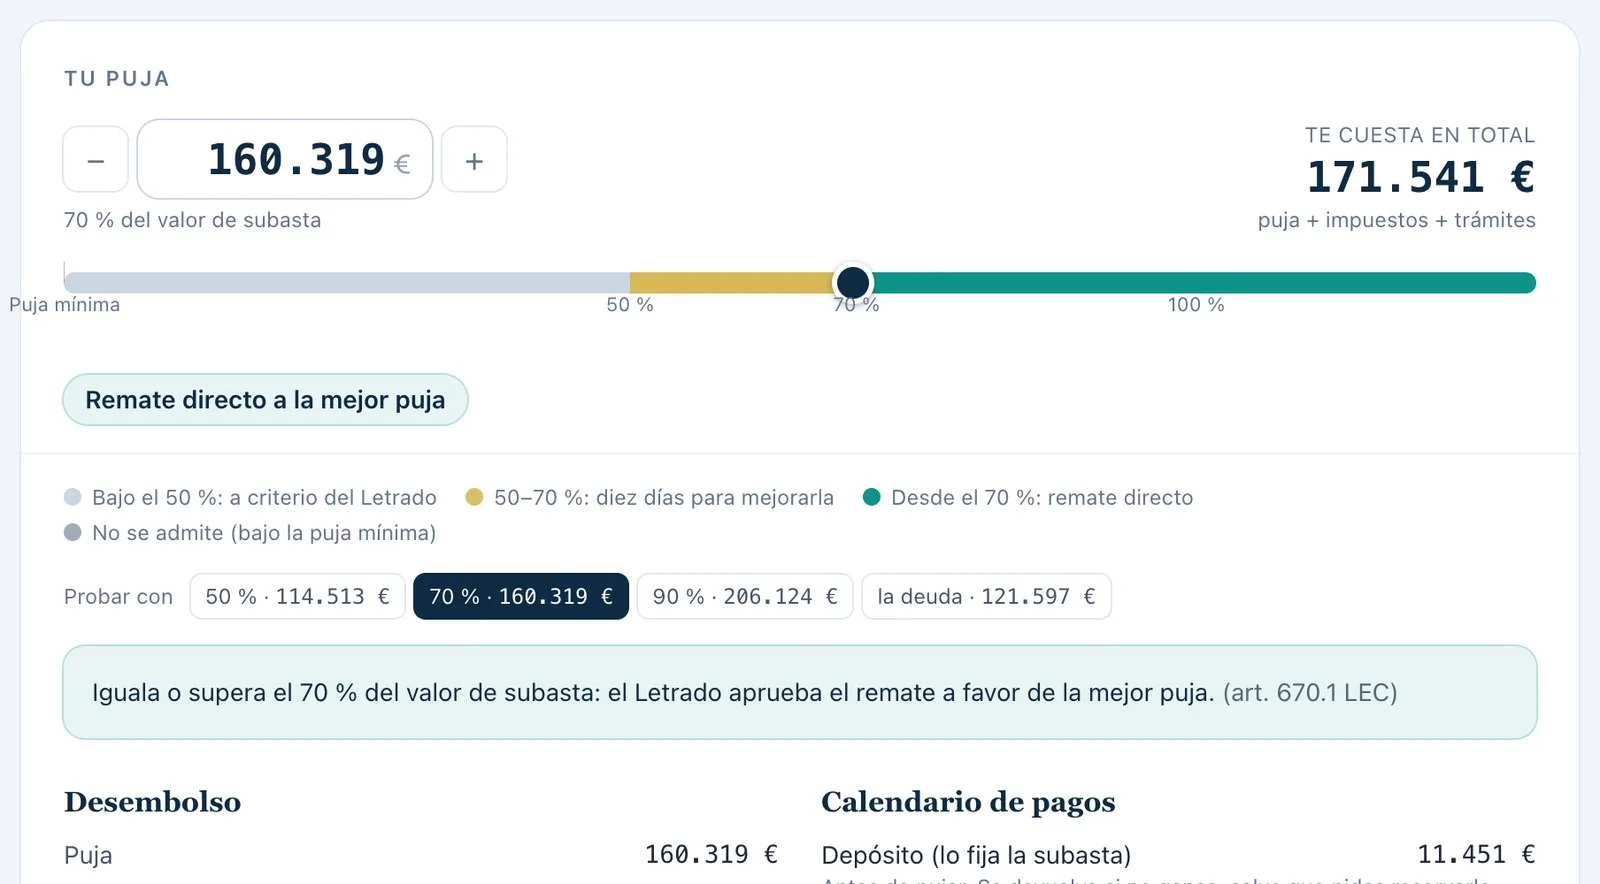1600x884 pixels.
Task: Click the '171.541 €' total cost value
Action: [1420, 177]
